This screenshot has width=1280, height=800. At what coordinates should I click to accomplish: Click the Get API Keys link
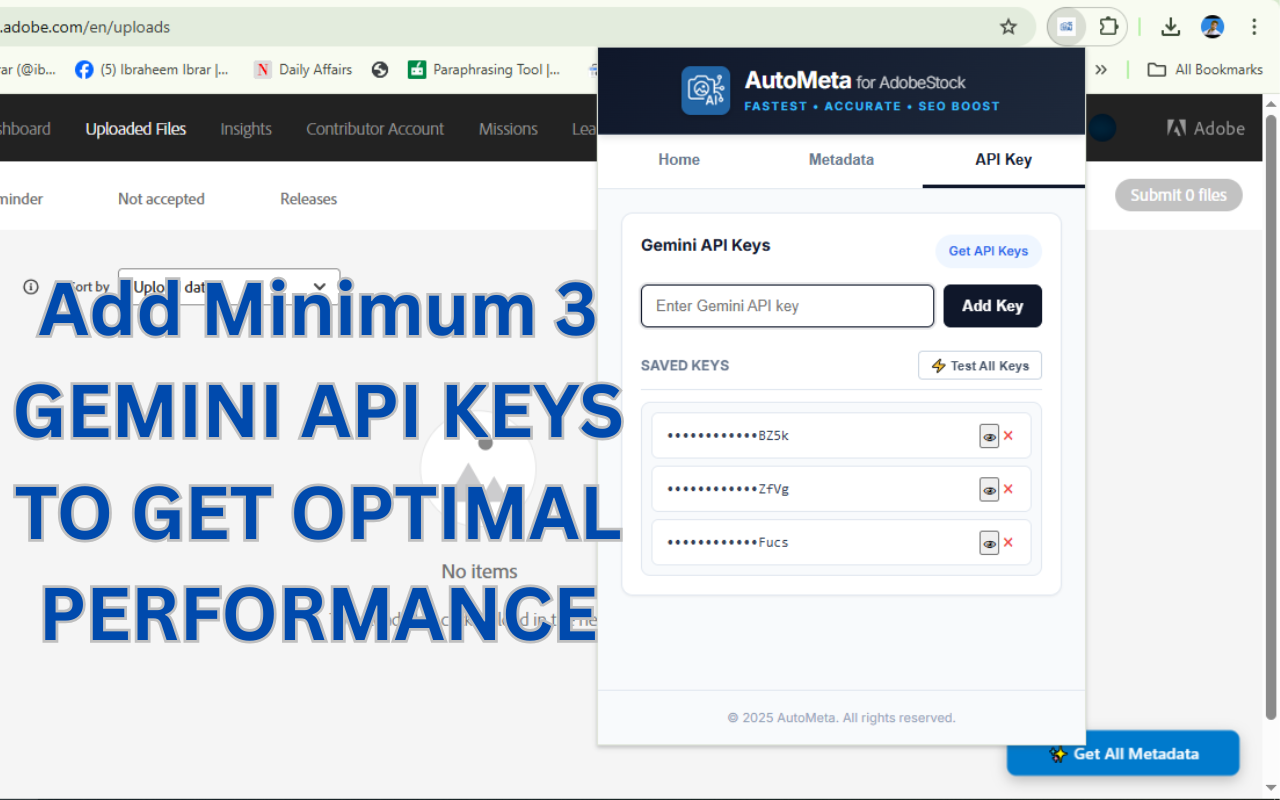point(988,251)
